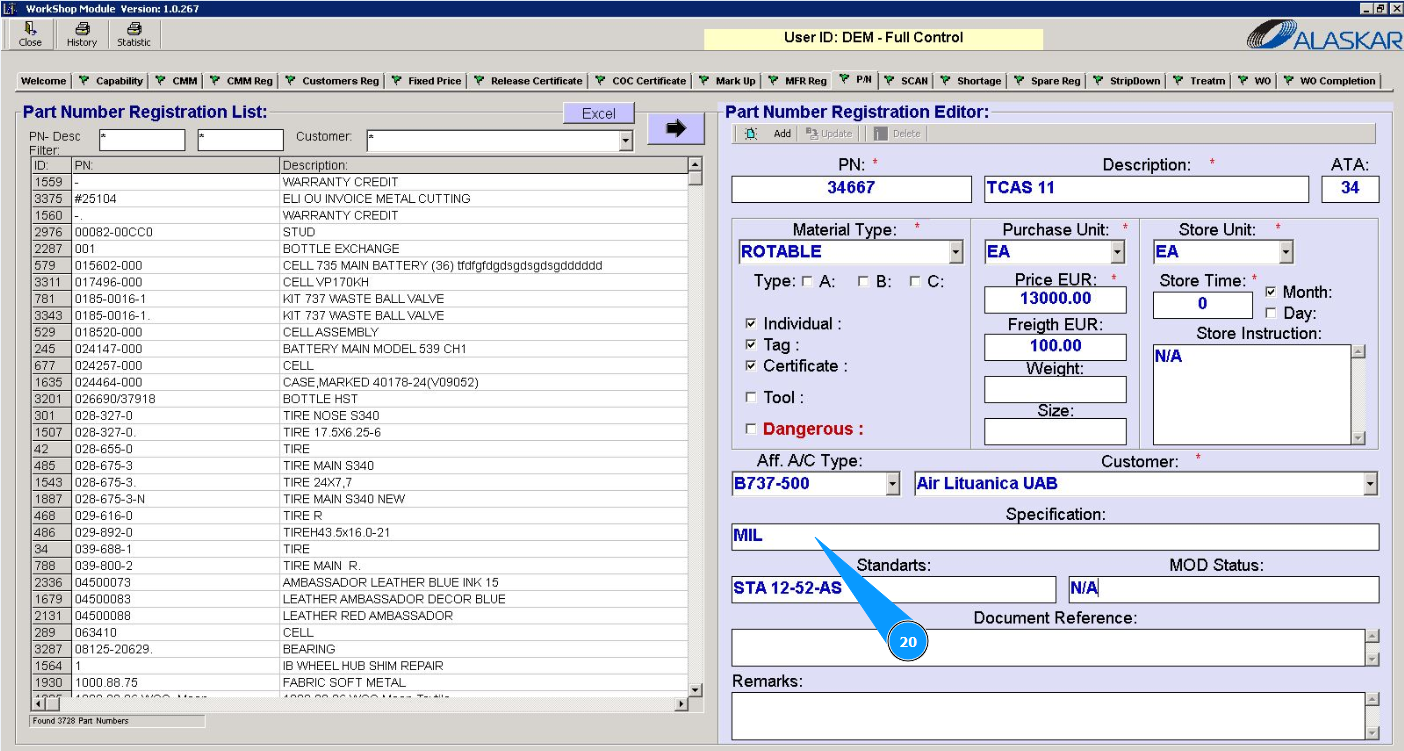
Task: Click the Delete record icon
Action: (x=880, y=134)
